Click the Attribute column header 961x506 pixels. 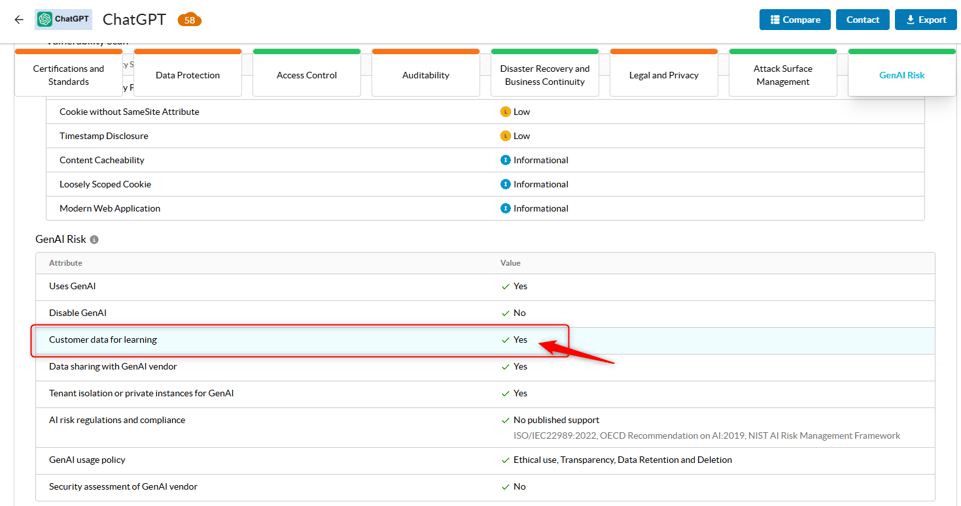click(66, 263)
